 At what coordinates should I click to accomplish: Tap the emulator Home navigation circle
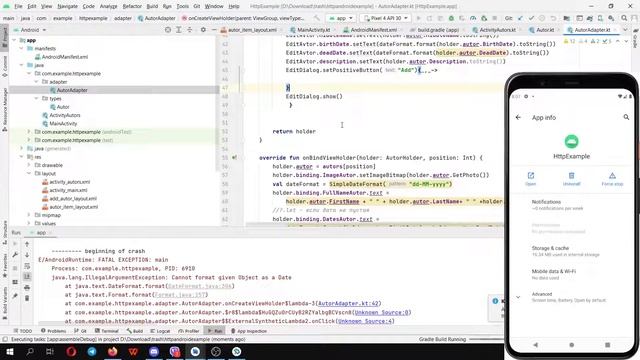pos(571,345)
